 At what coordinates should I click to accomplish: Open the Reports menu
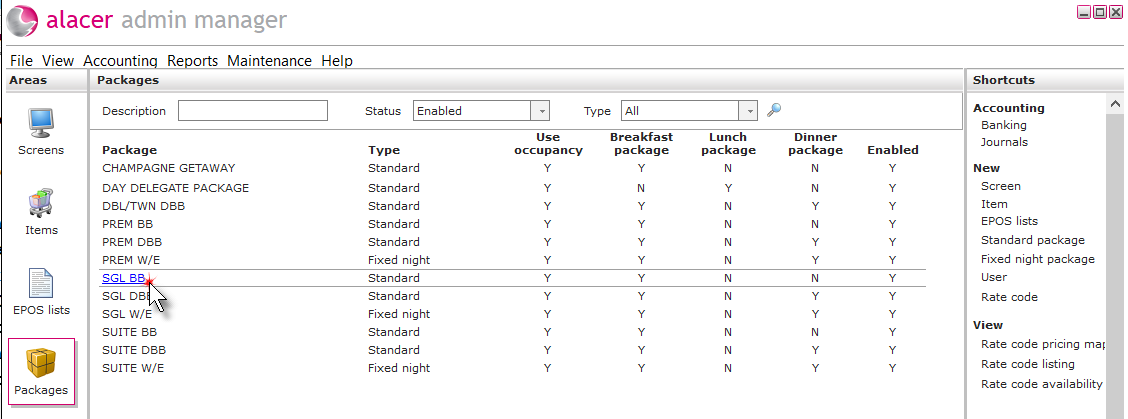(x=192, y=61)
